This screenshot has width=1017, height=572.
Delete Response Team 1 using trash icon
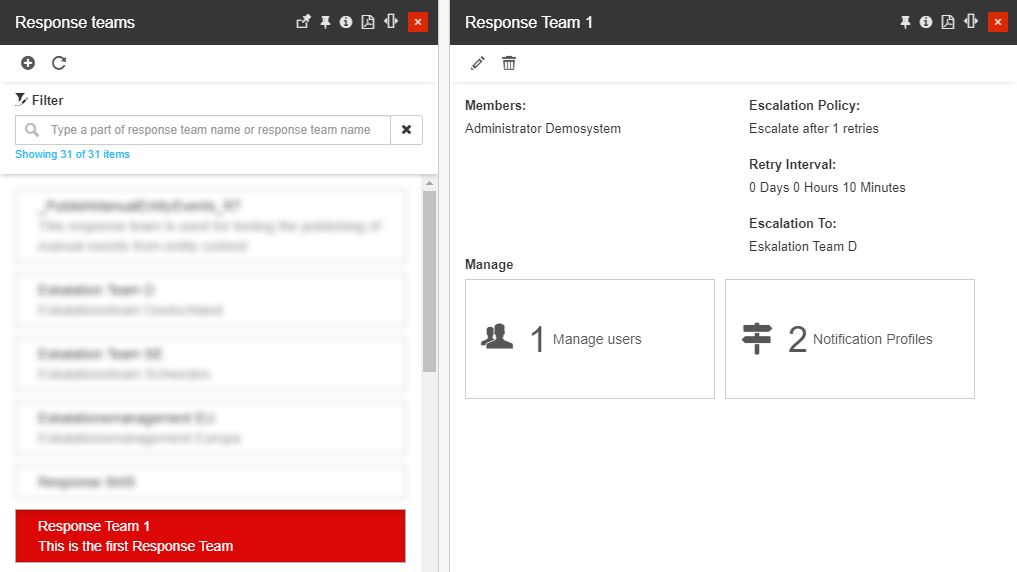pyautogui.click(x=509, y=63)
